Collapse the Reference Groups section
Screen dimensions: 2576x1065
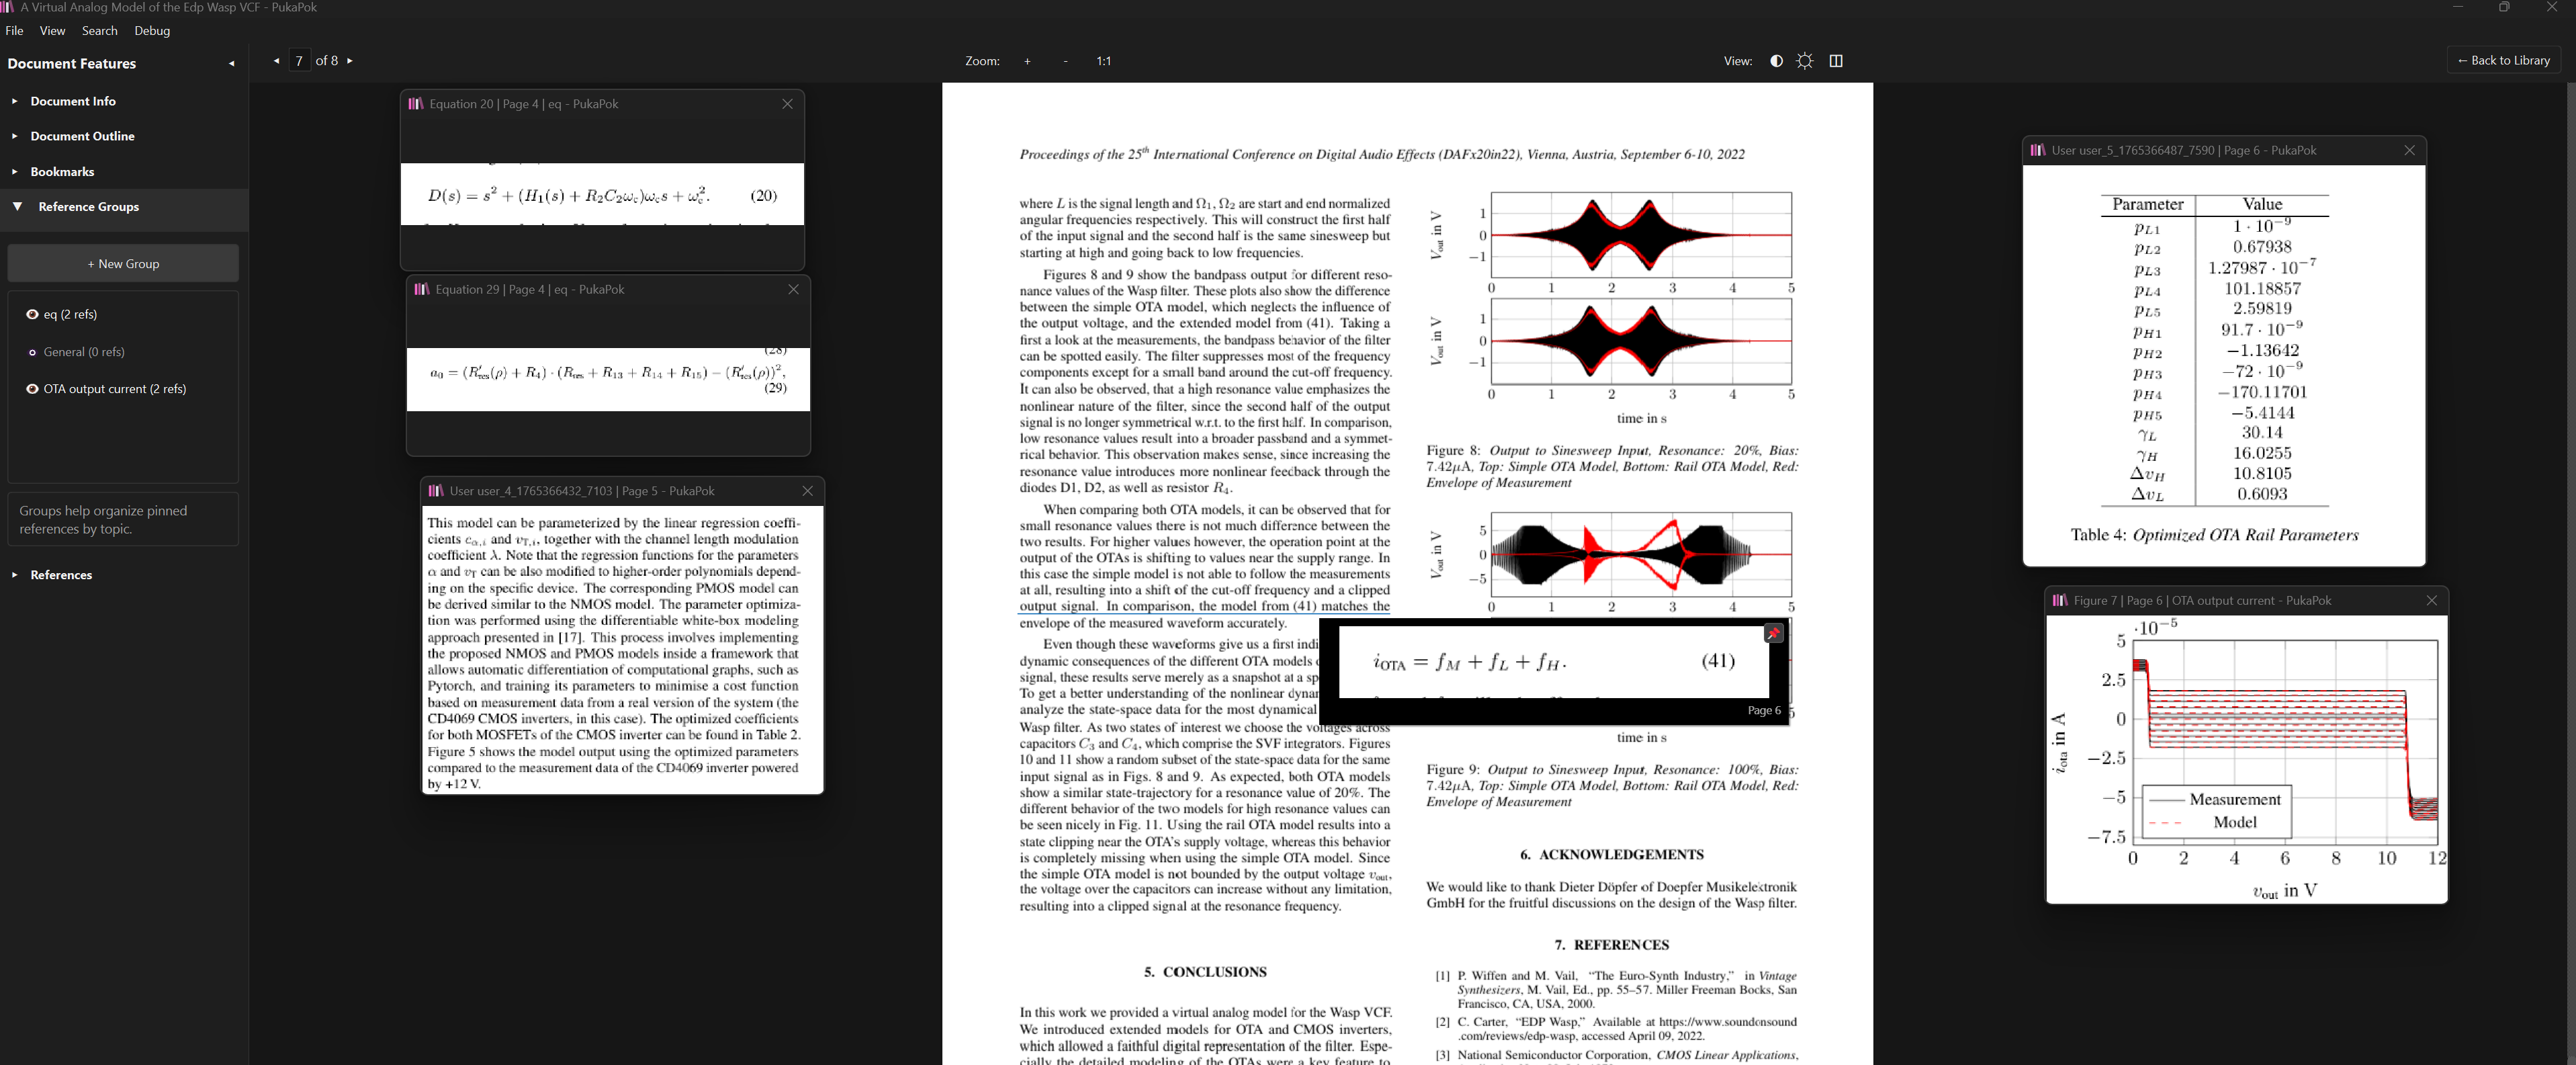pos(88,207)
